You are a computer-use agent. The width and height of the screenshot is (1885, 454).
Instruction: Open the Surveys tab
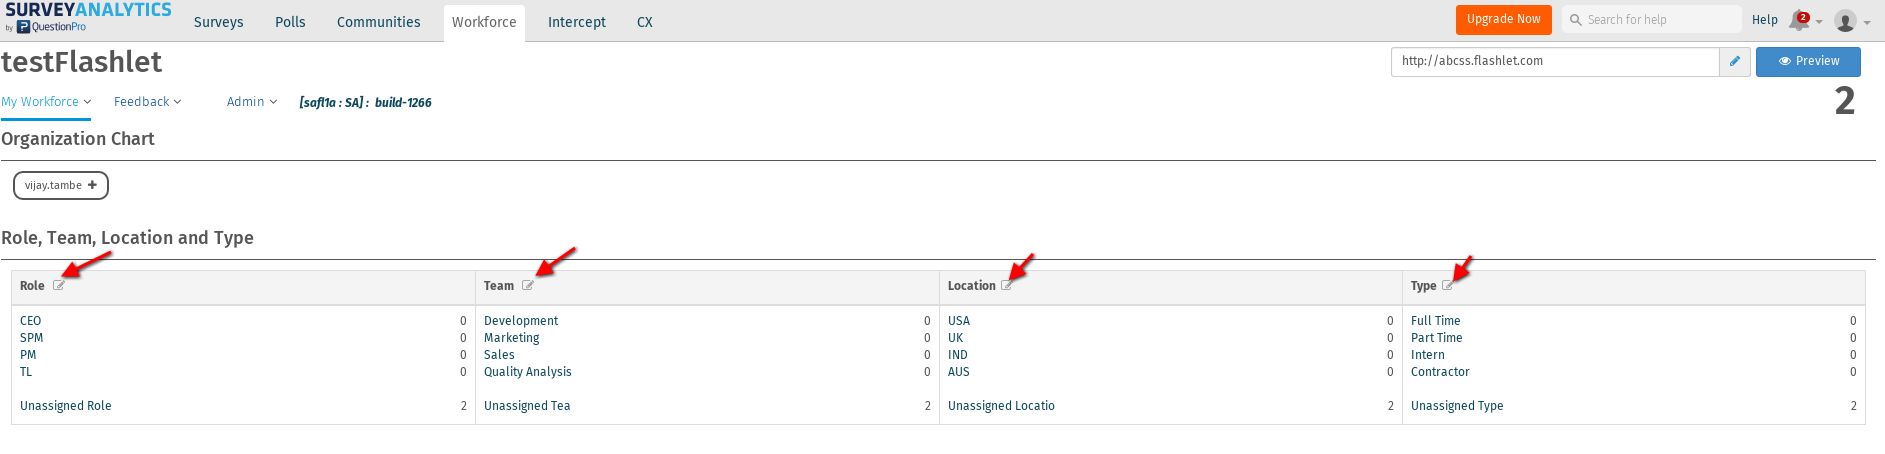click(x=219, y=22)
